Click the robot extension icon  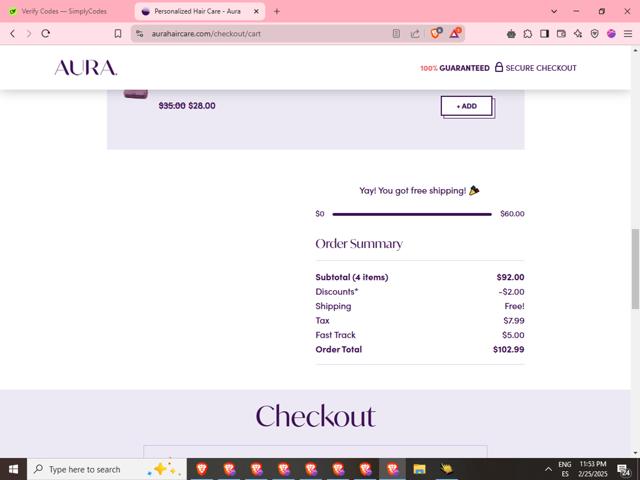coord(511,34)
